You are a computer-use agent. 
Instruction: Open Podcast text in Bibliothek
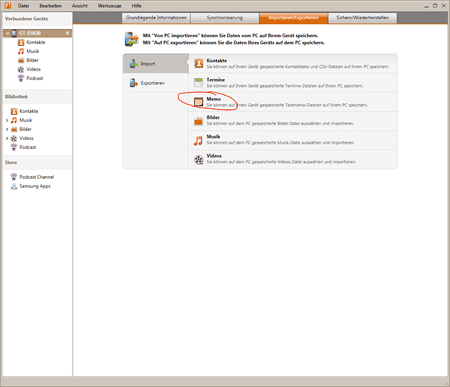click(x=28, y=147)
